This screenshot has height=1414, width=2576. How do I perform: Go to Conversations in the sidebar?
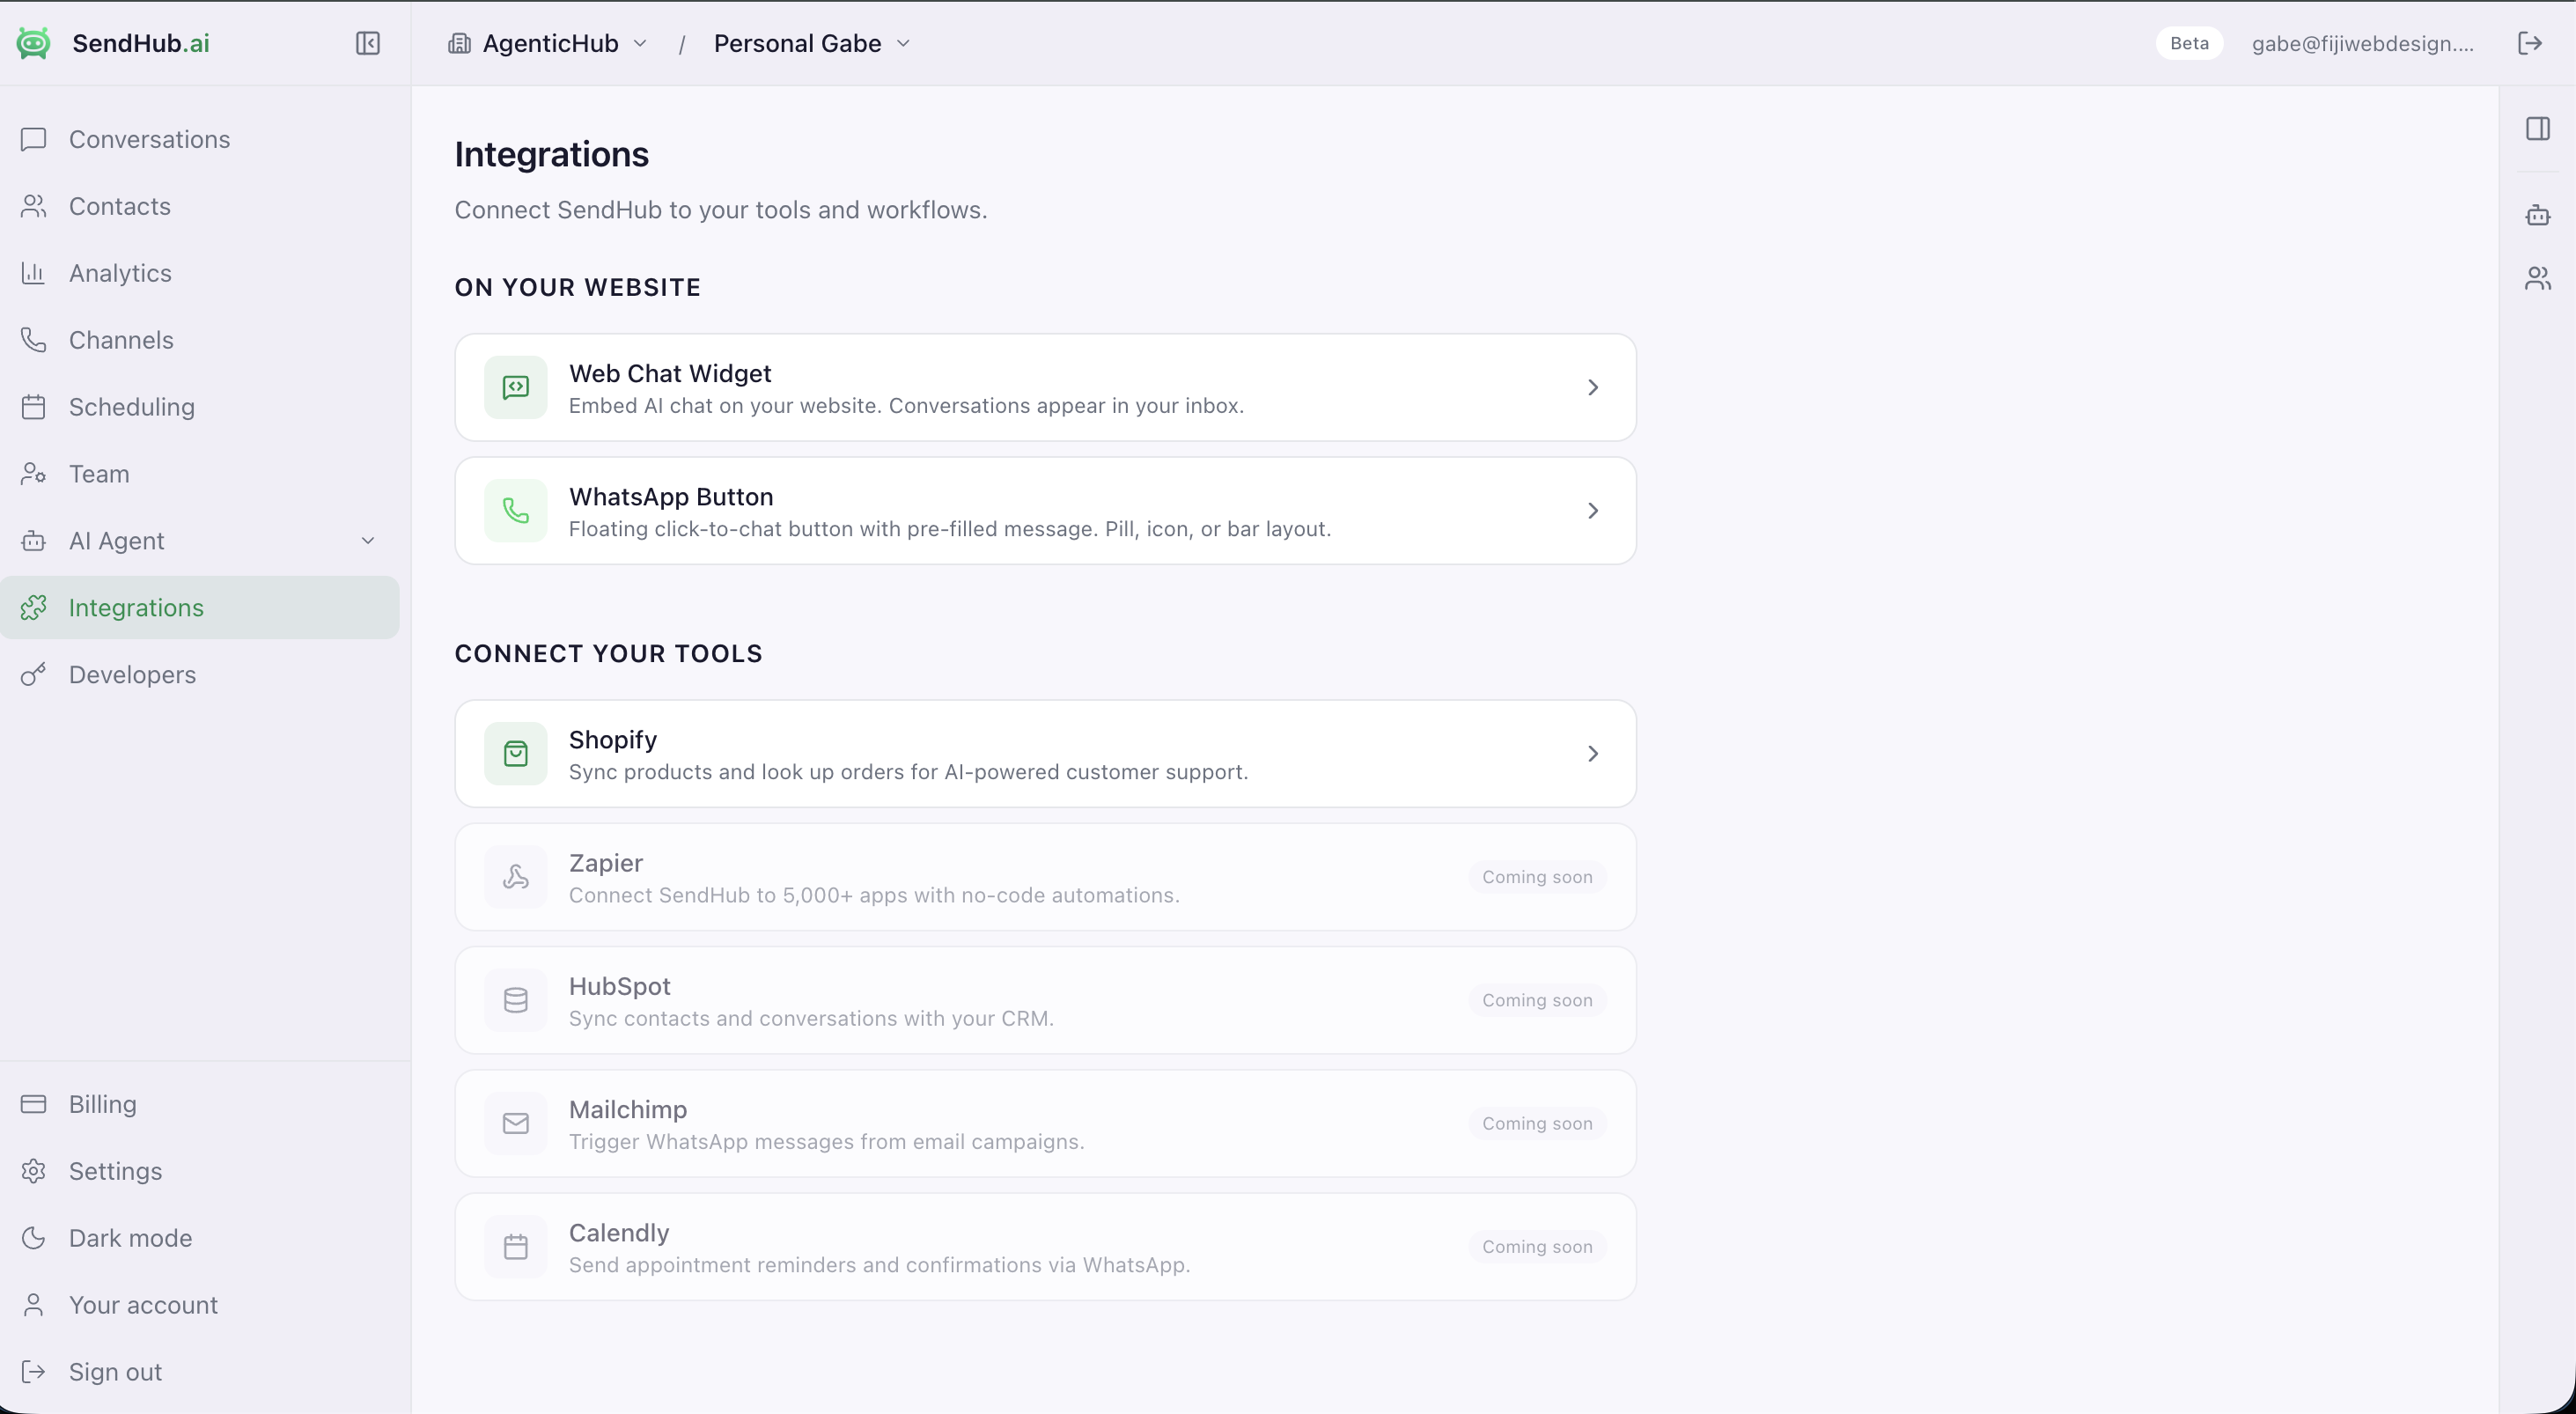click(200, 139)
